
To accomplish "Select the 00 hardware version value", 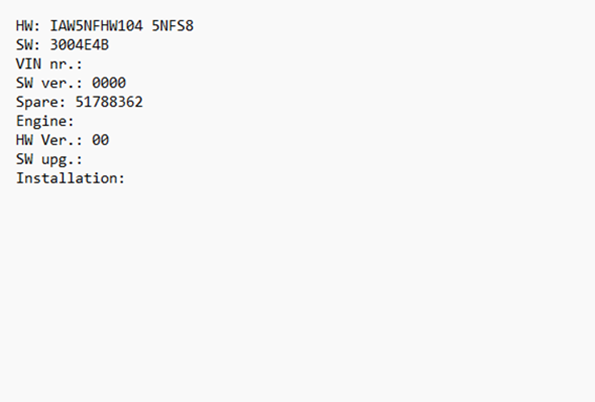I will tap(101, 140).
